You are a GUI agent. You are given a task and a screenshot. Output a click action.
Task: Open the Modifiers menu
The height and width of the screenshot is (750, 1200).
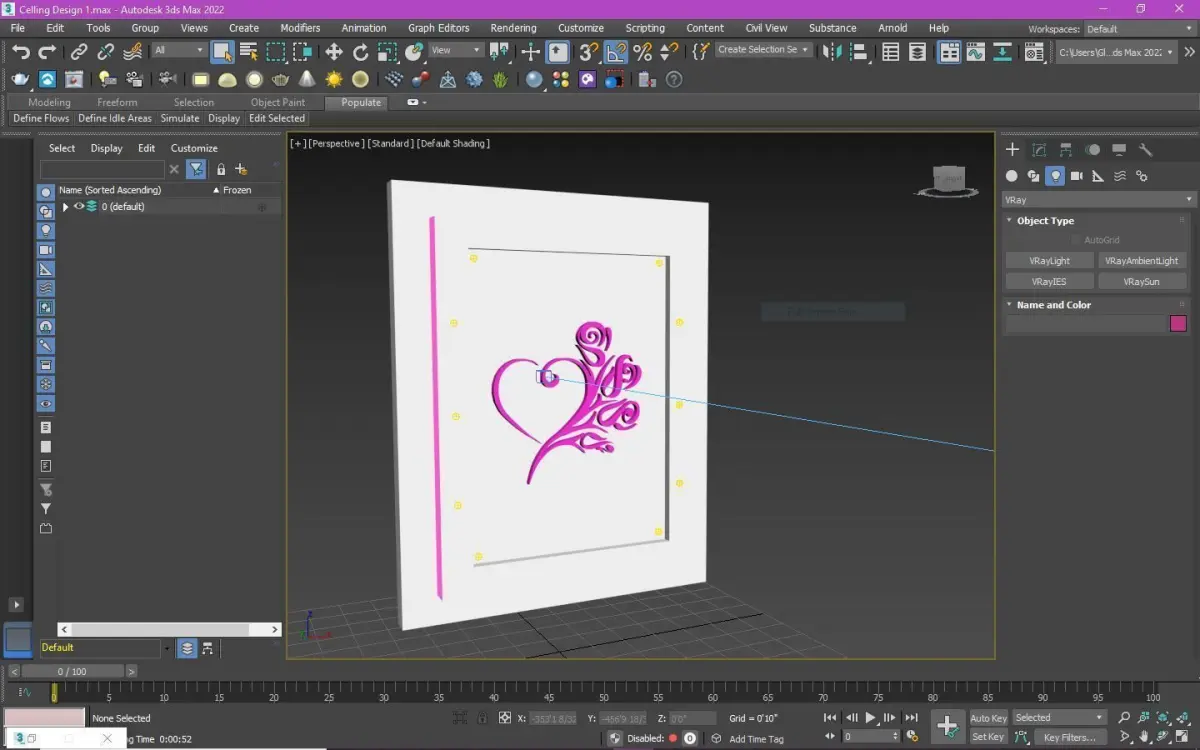tap(300, 28)
